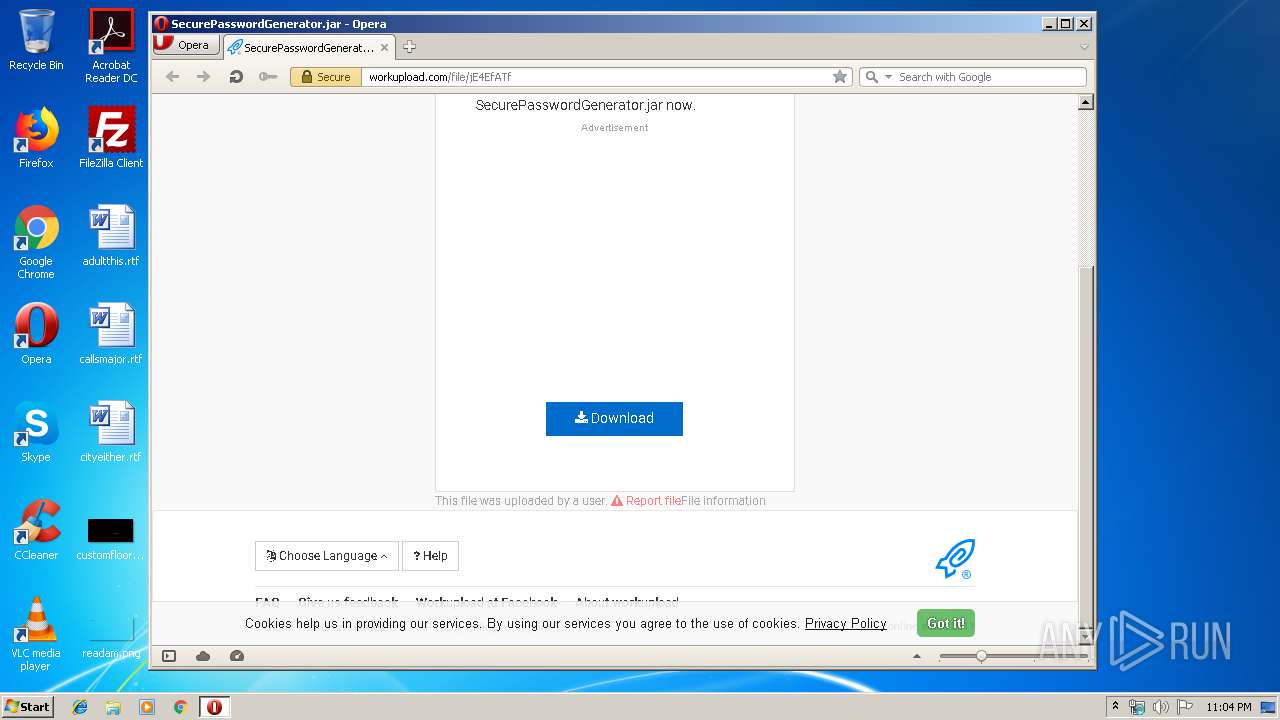The image size is (1280, 720).
Task: Open the Privacy Policy link
Action: click(x=846, y=623)
